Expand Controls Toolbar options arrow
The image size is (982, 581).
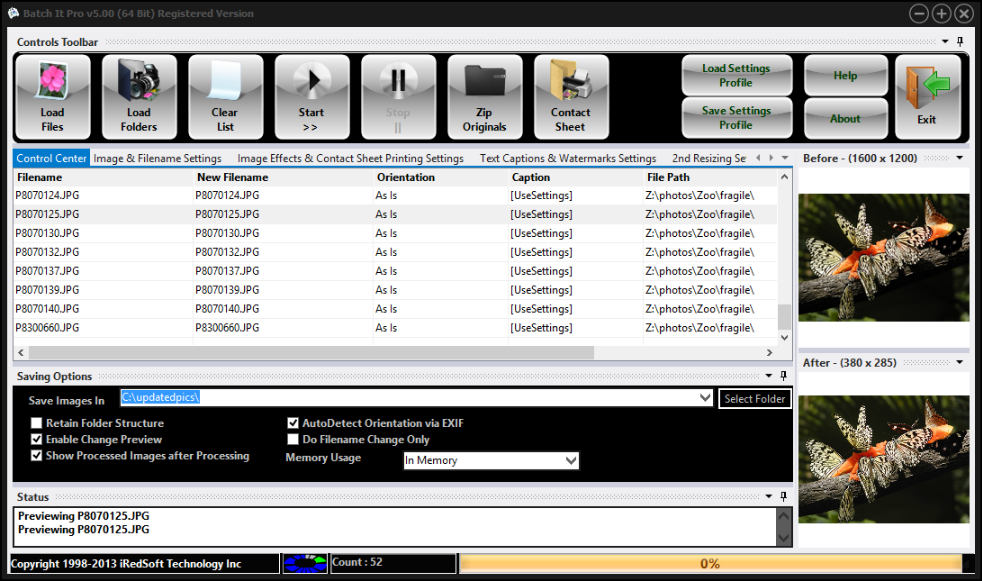coord(945,41)
